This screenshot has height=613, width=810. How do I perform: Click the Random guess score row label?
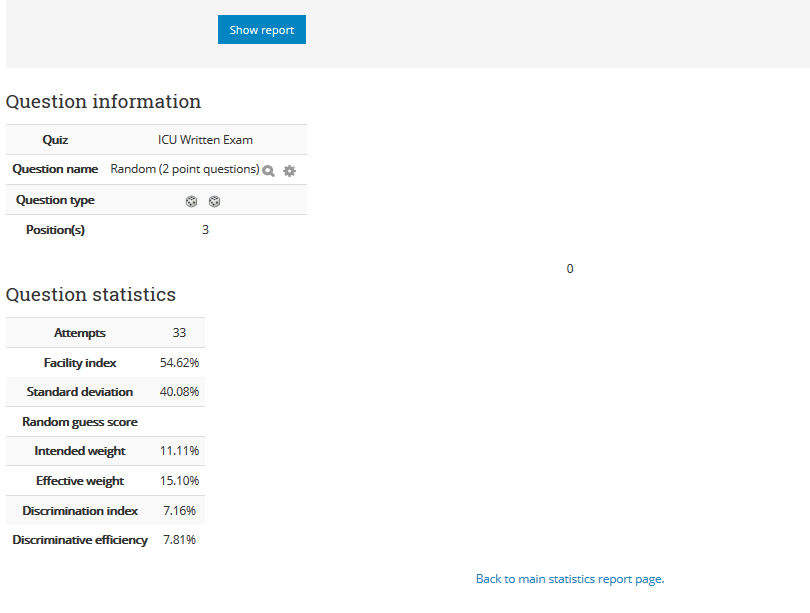pyautogui.click(x=80, y=422)
